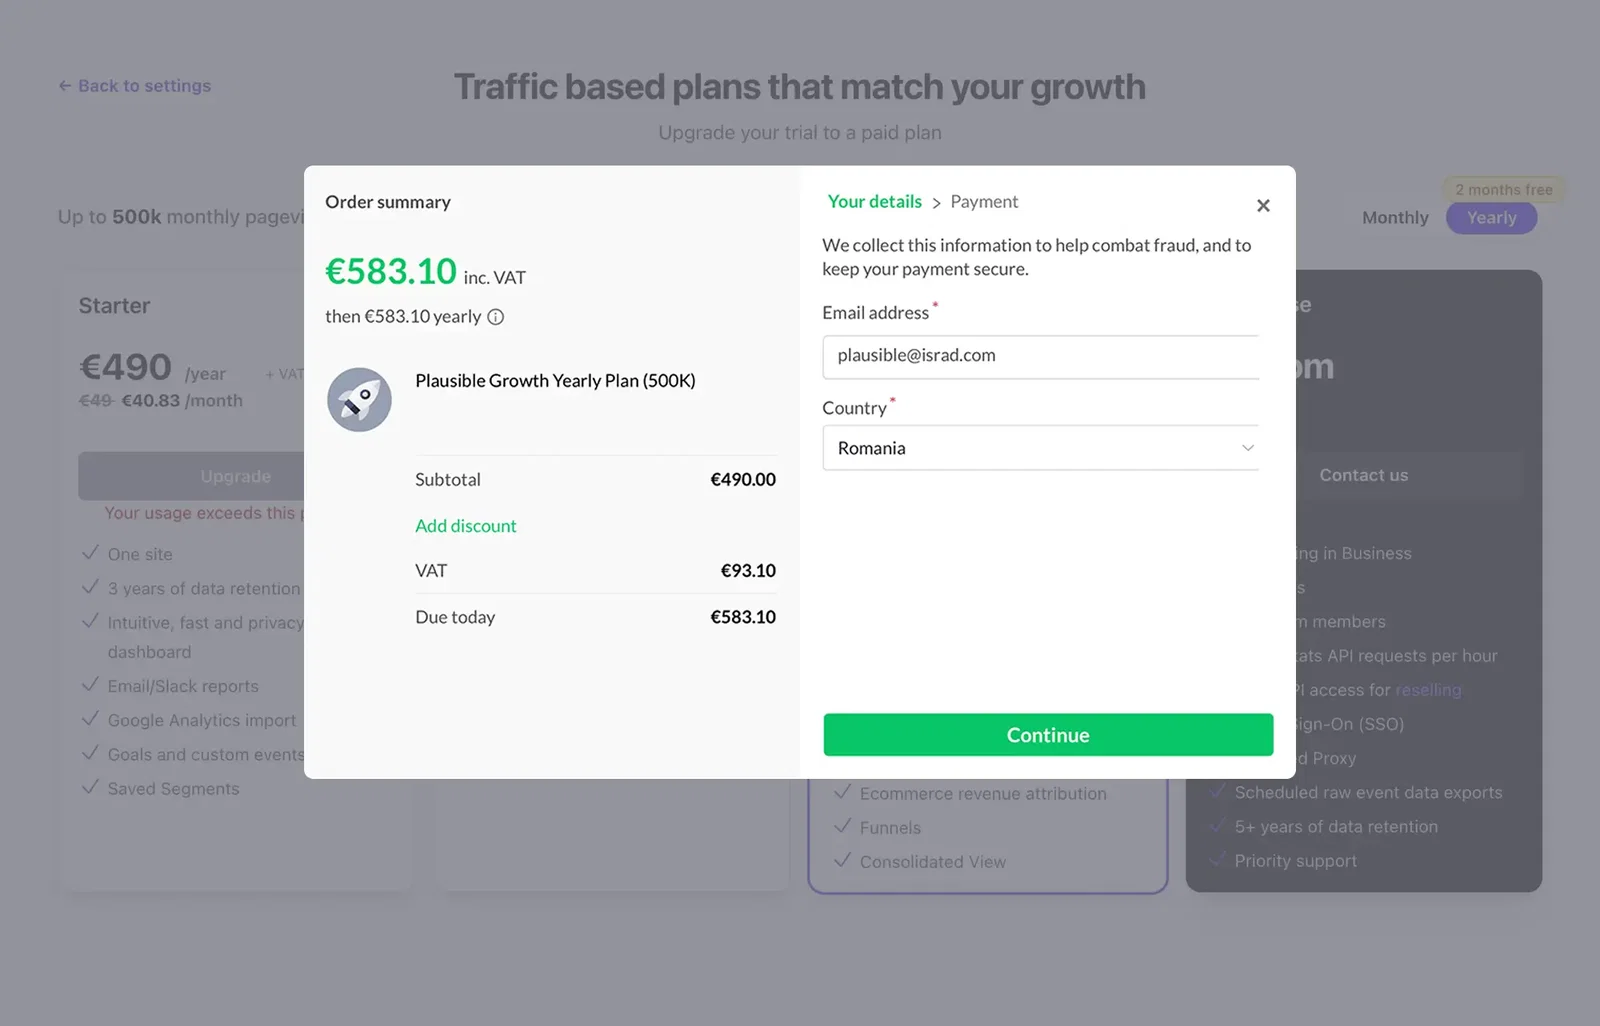Click the checkmark beside One site
Viewport: 1600px width, 1026px height.
90,553
